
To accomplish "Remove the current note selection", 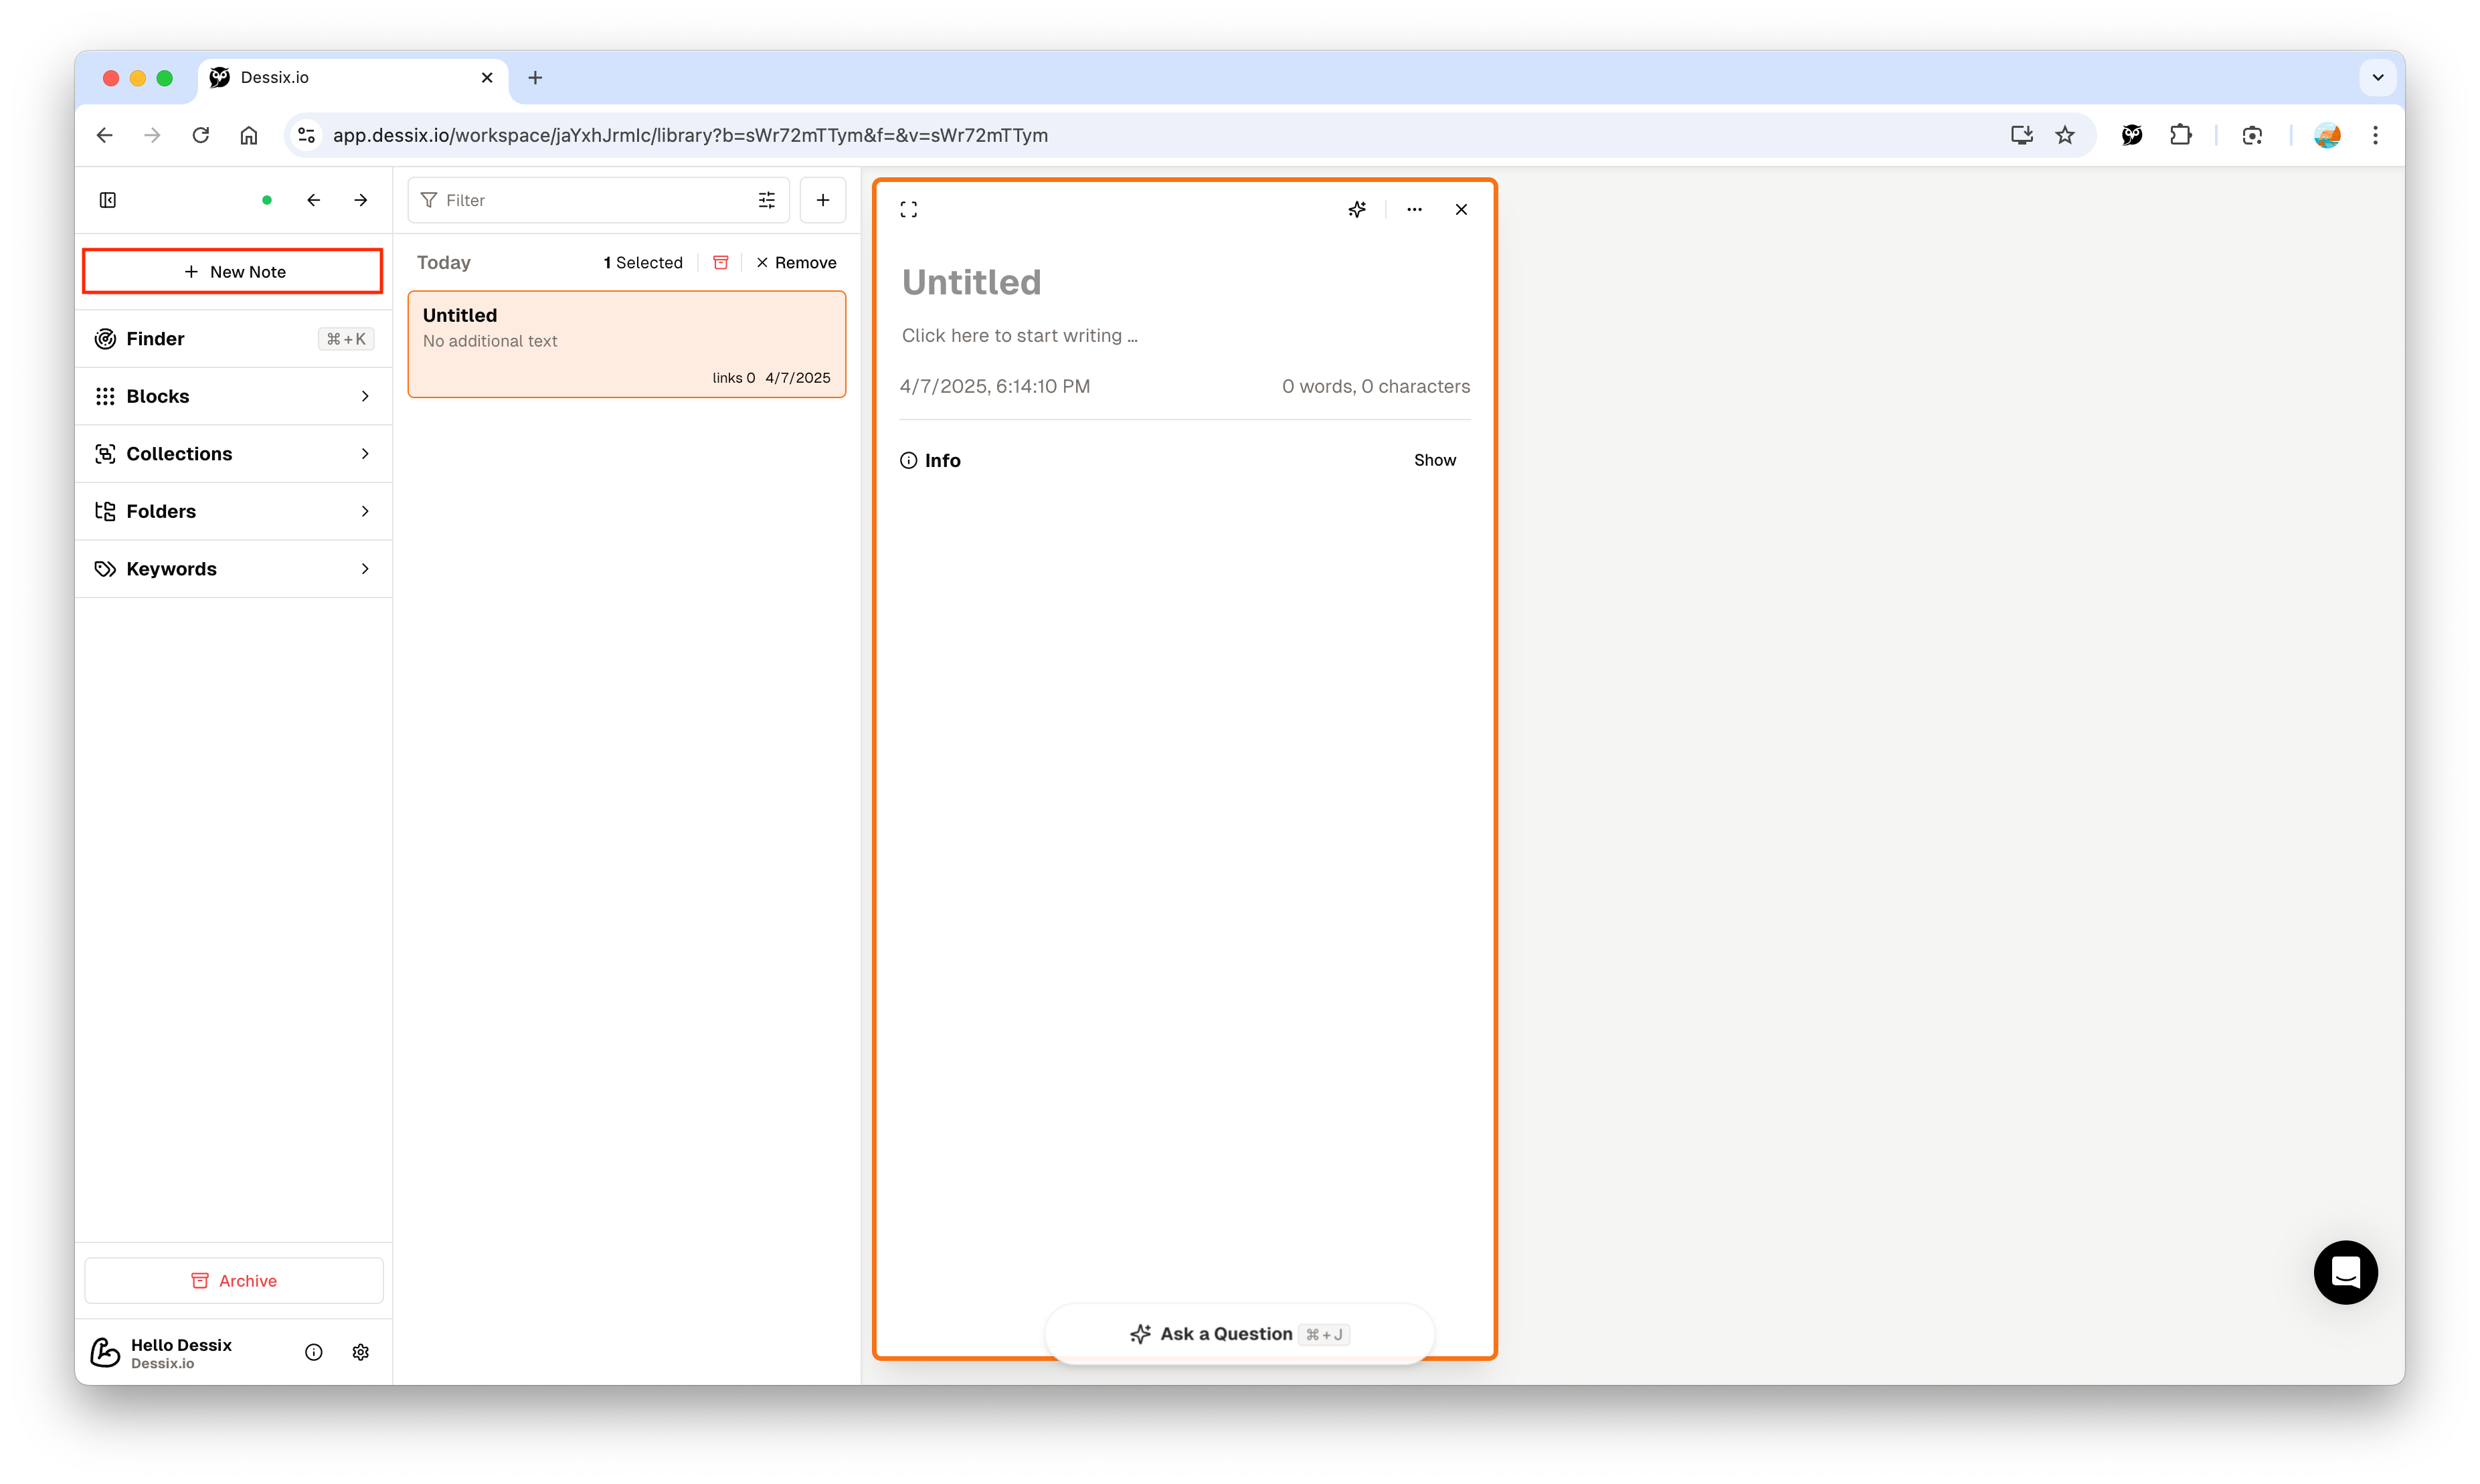I will tap(796, 262).
